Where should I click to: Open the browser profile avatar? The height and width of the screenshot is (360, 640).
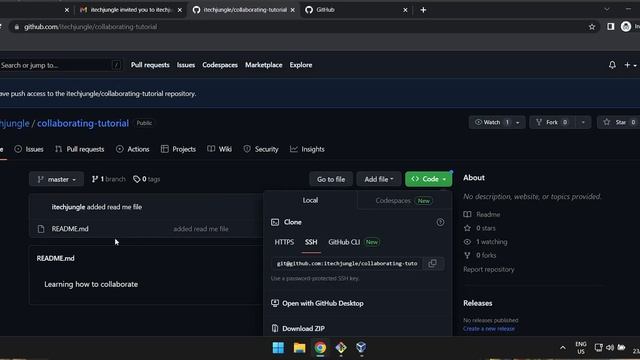pyautogui.click(x=626, y=27)
